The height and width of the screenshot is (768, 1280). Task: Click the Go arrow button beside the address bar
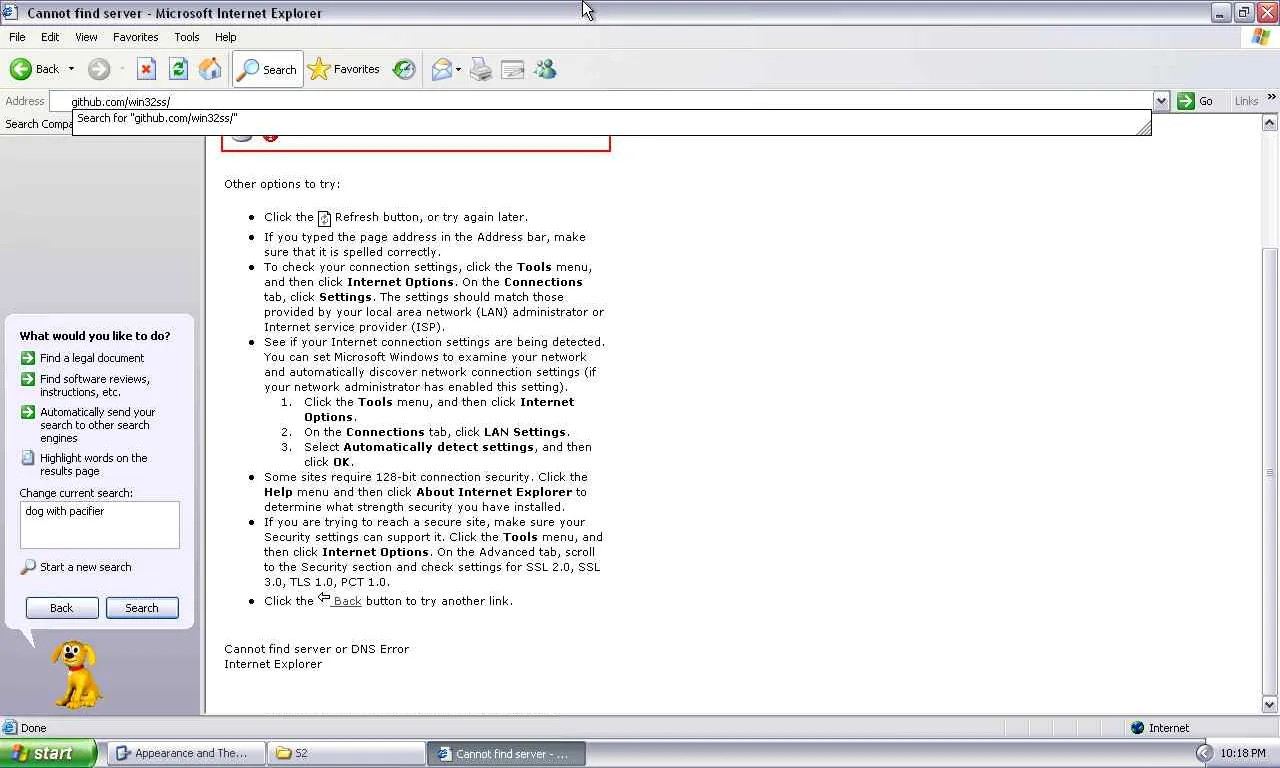point(1196,101)
